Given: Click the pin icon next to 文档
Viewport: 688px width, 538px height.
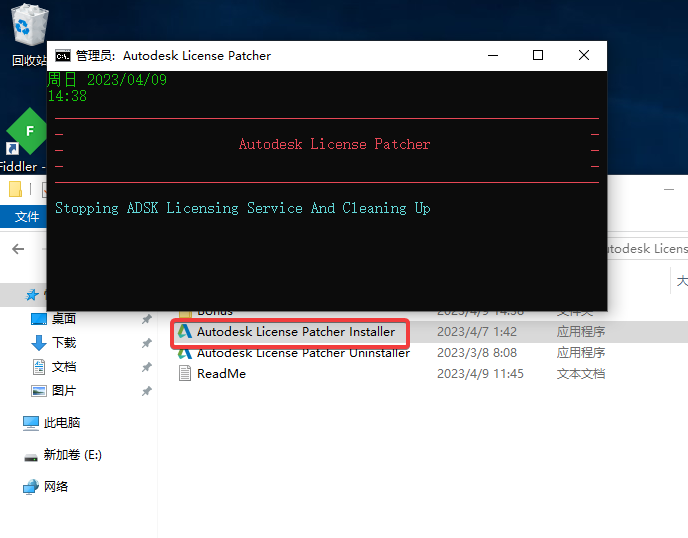Looking at the screenshot, I should pos(147,367).
